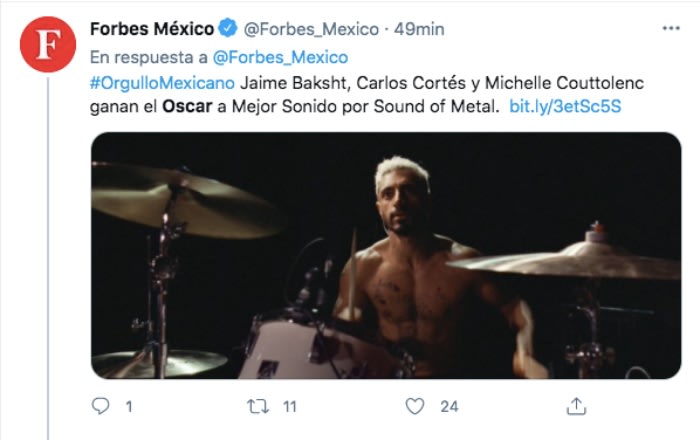This screenshot has height=440, width=700.
Task: Expand the three-dot more options menu
Action: 670,29
